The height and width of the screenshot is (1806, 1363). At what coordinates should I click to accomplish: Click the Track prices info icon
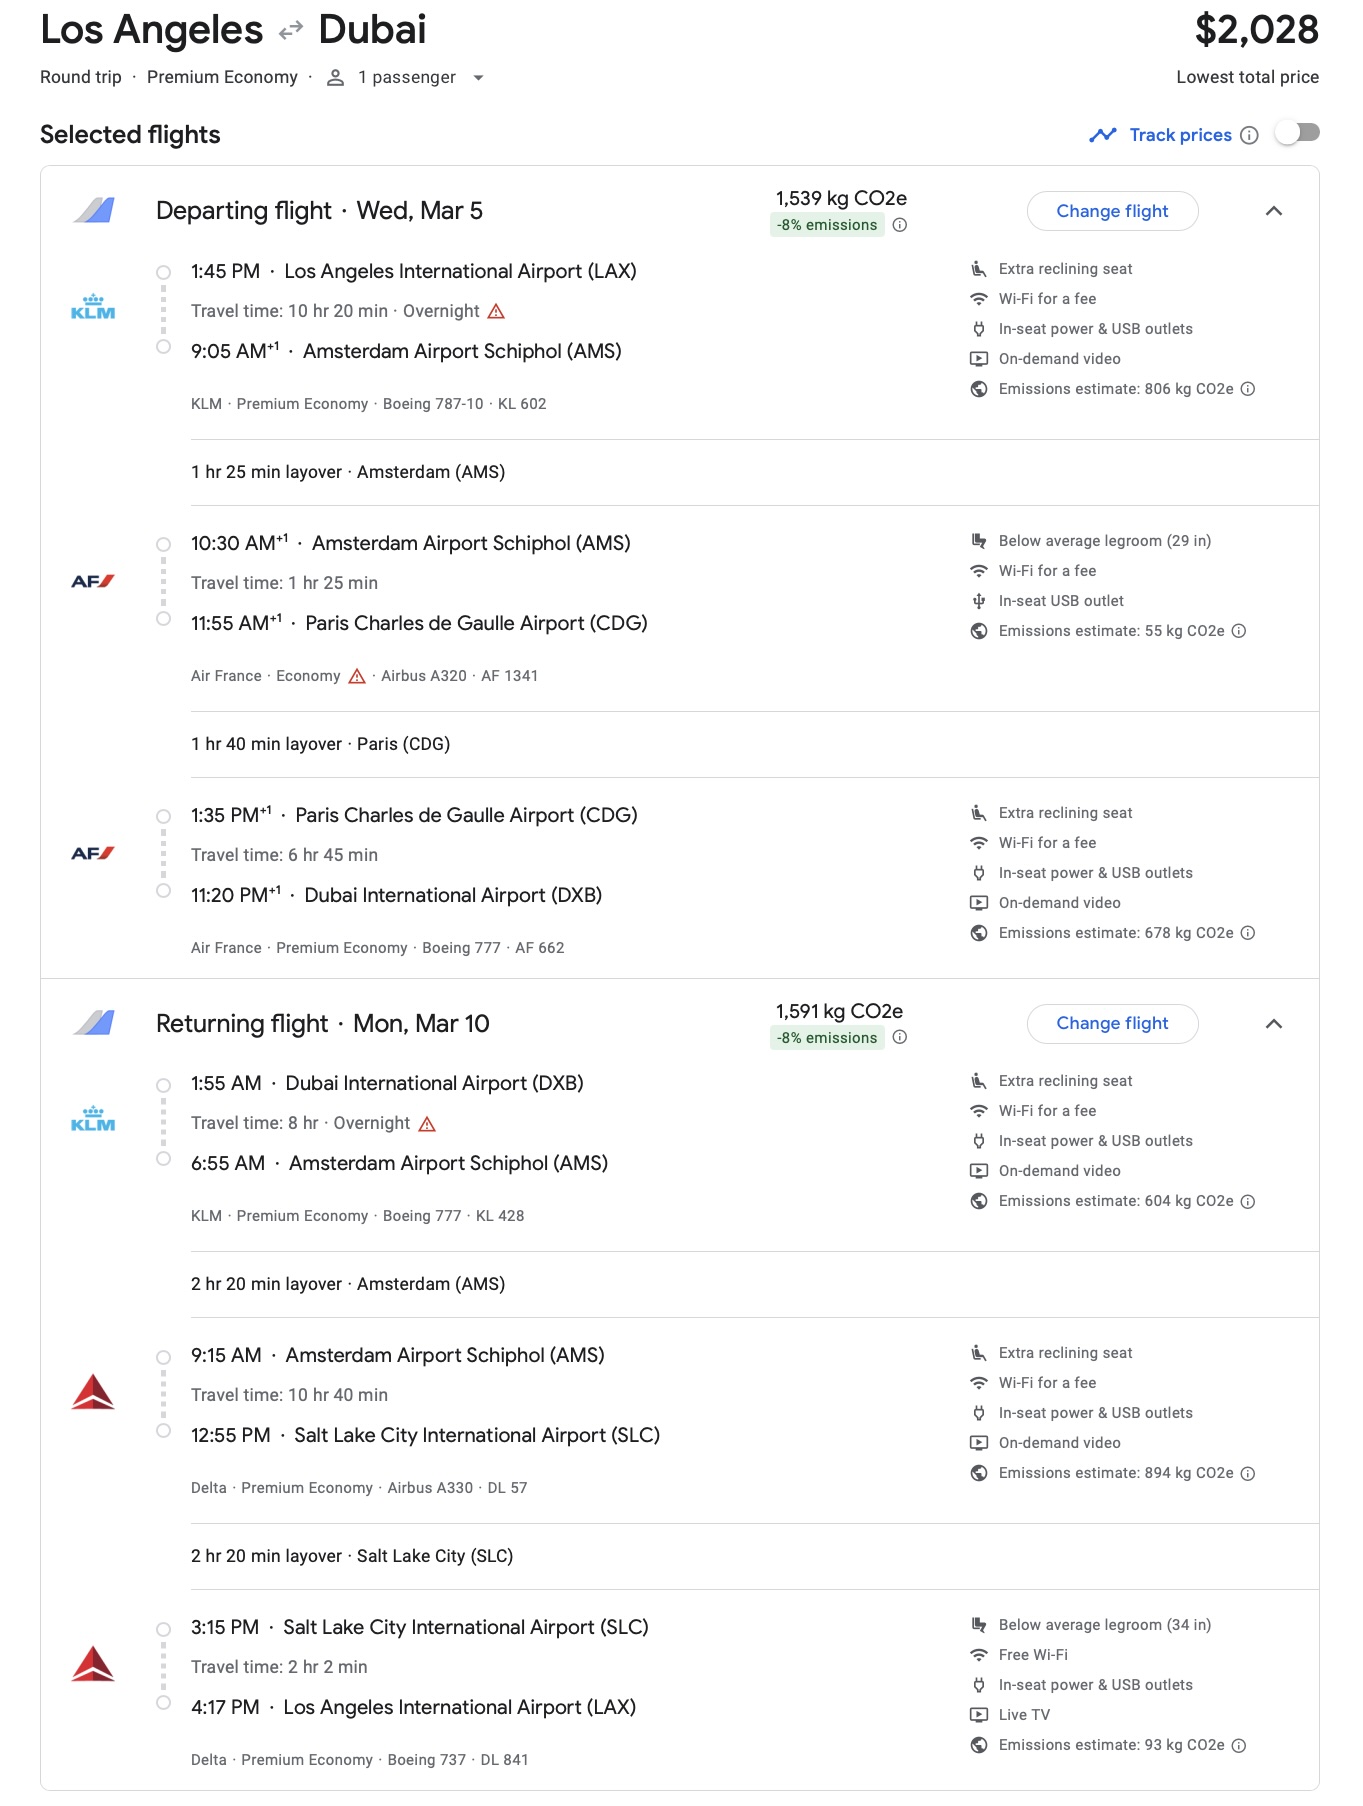click(x=1249, y=135)
